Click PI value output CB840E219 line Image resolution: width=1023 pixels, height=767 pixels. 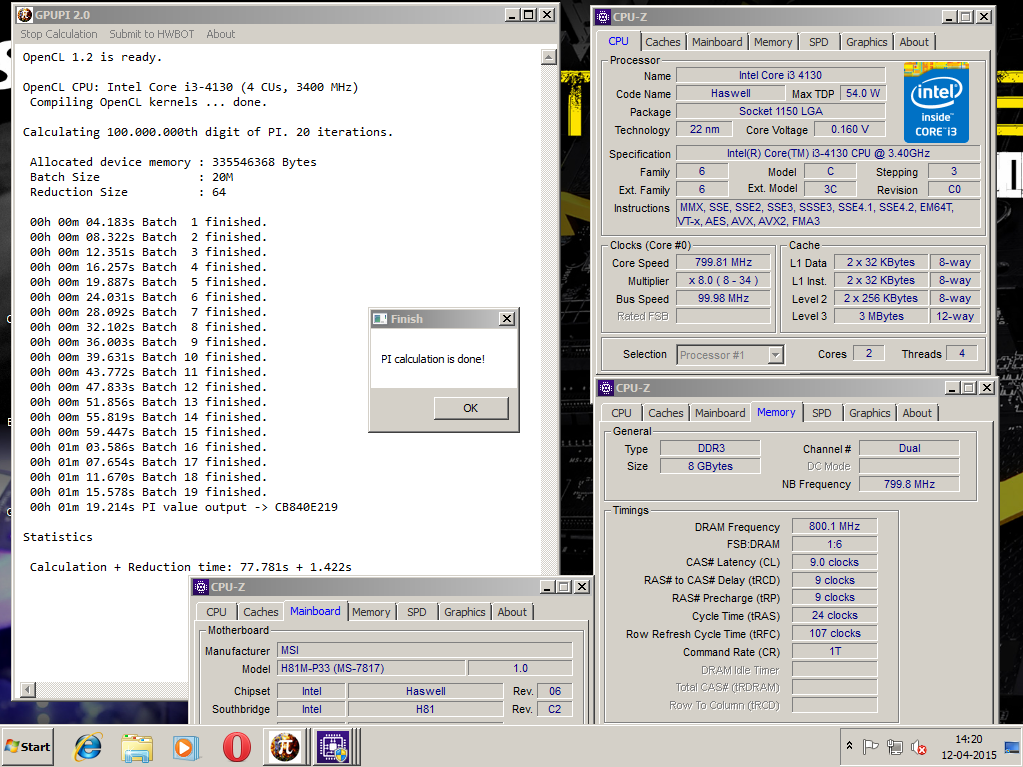click(x=184, y=507)
